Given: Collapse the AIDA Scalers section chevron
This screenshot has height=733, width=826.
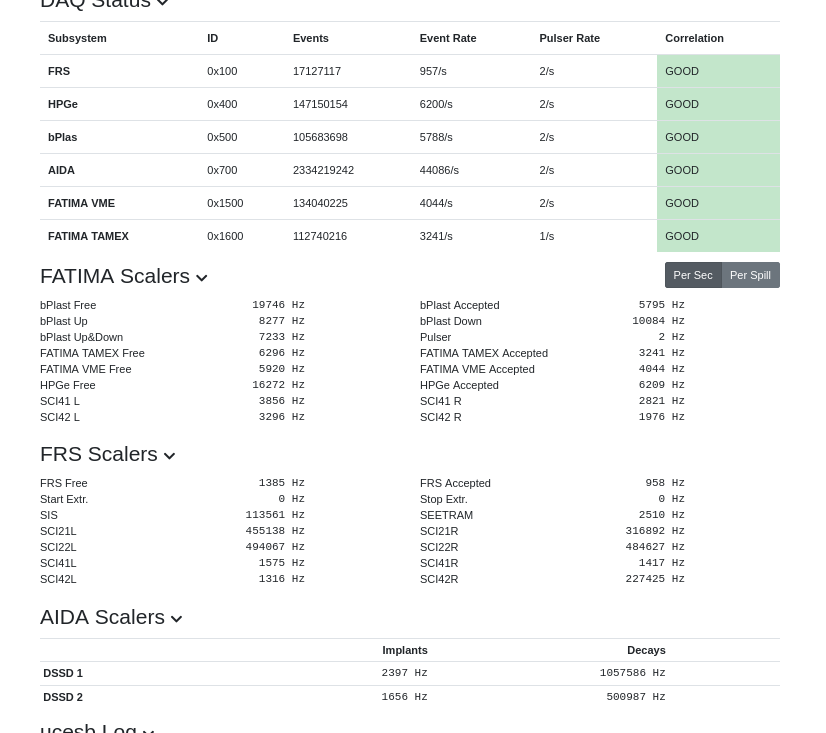Looking at the screenshot, I should click(176, 619).
